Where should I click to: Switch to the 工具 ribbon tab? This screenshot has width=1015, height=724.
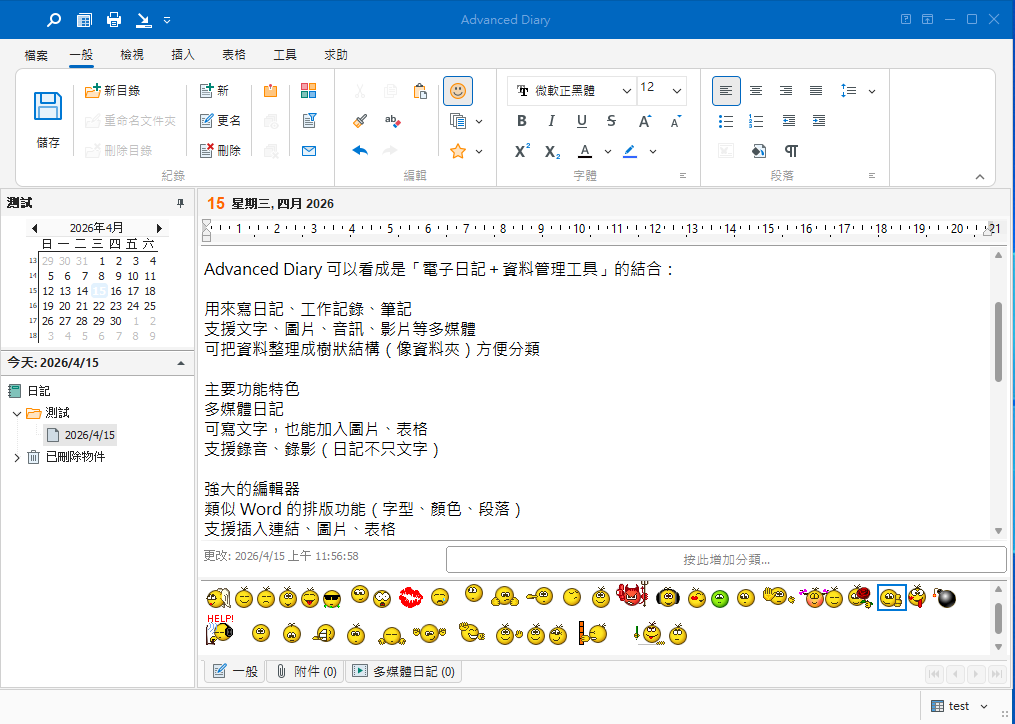tap(285, 55)
